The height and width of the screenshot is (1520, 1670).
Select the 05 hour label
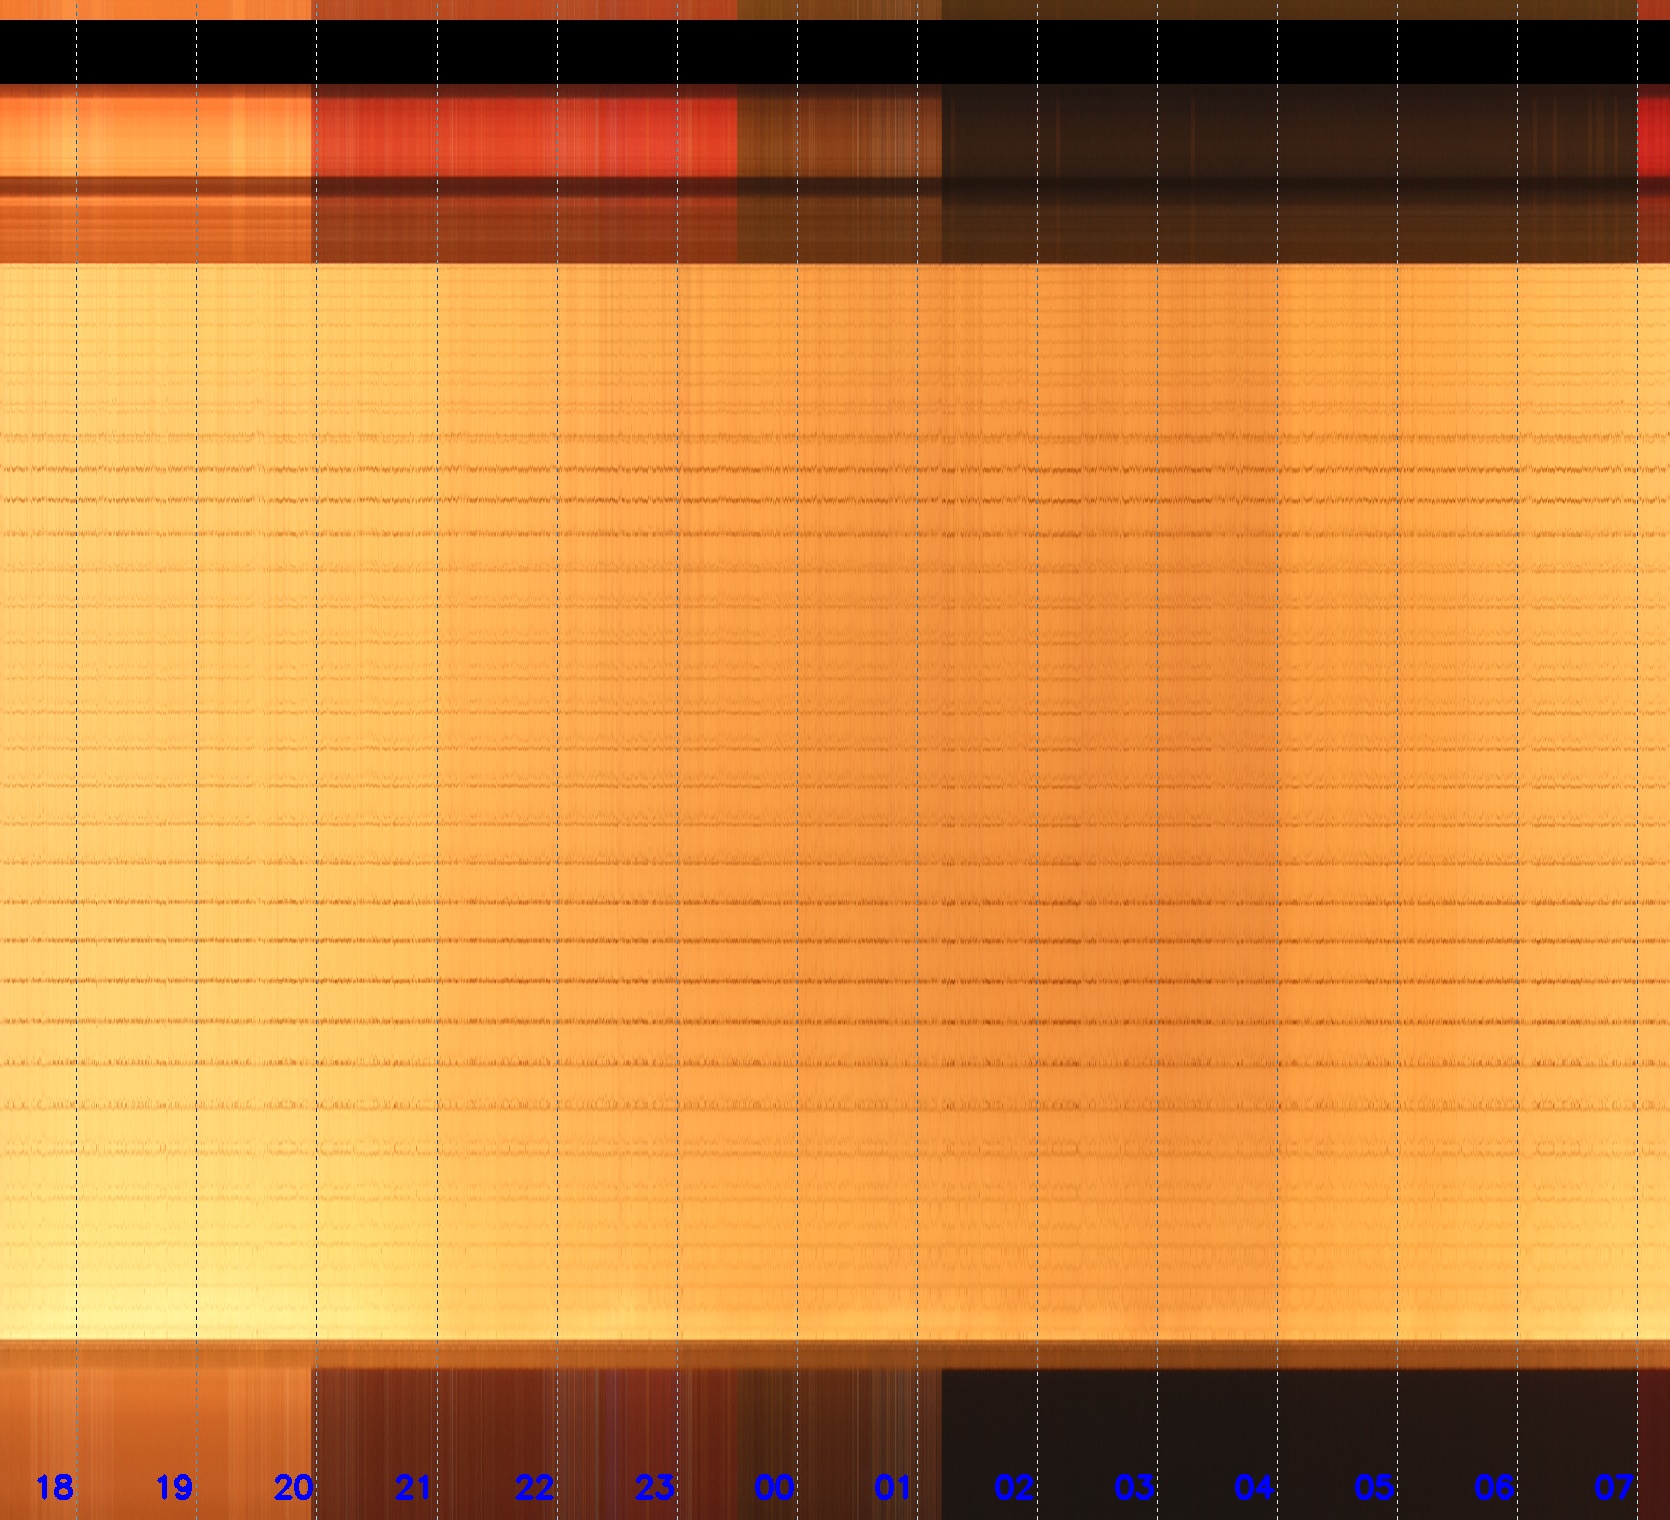1374,1487
